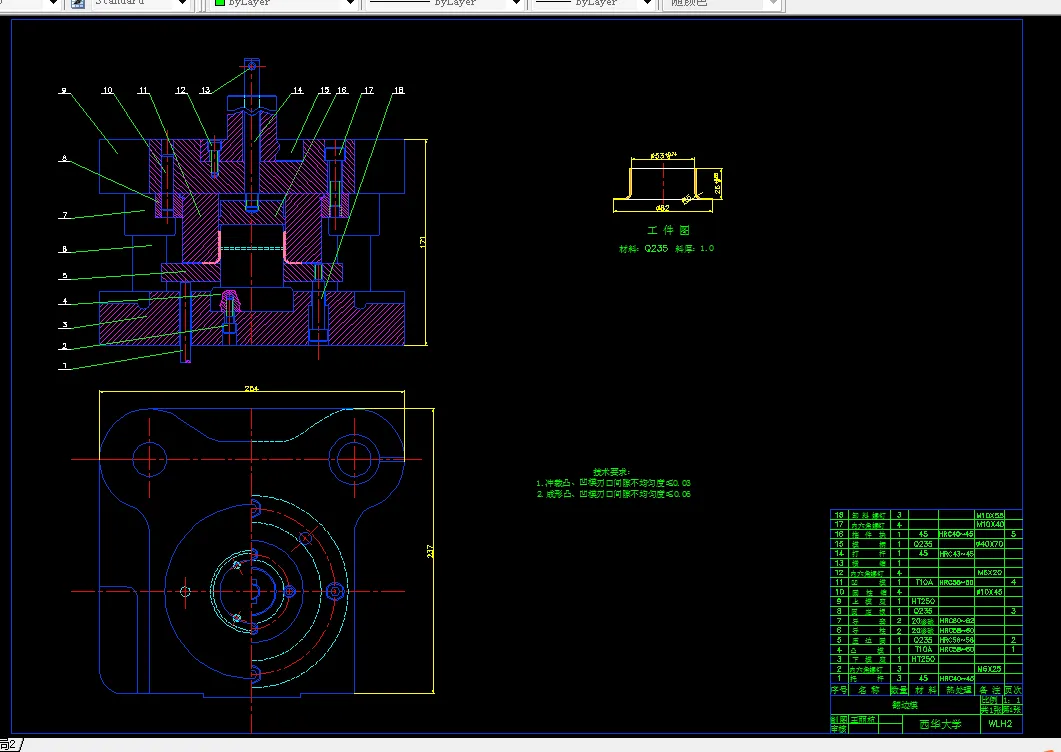
Task: Select T10A material in row 11
Action: (923, 582)
